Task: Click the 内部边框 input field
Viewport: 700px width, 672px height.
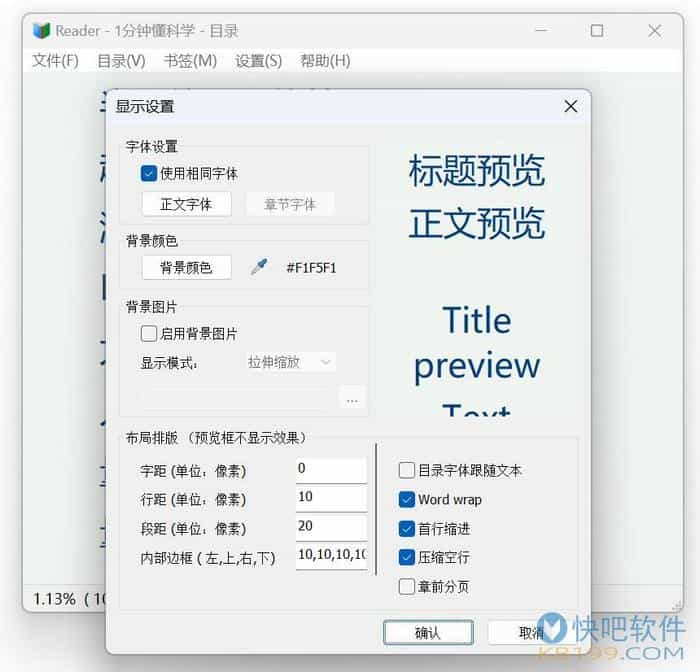Action: pyautogui.click(x=331, y=555)
